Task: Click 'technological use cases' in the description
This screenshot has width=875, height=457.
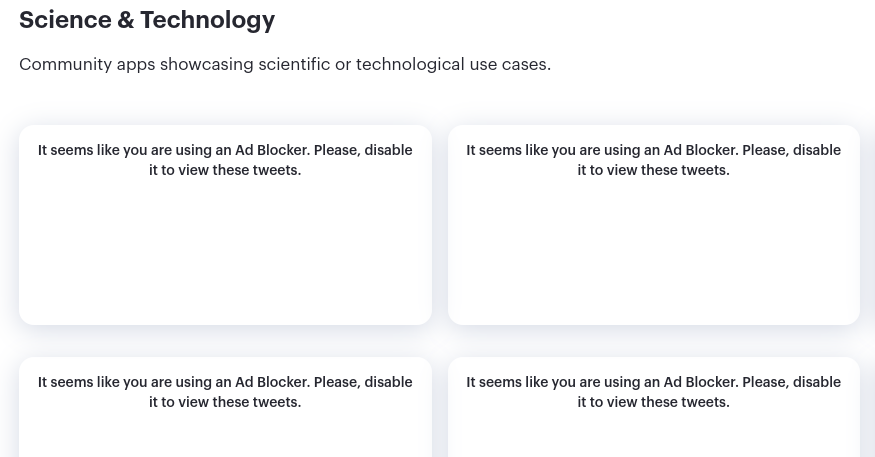Action: 453,64
